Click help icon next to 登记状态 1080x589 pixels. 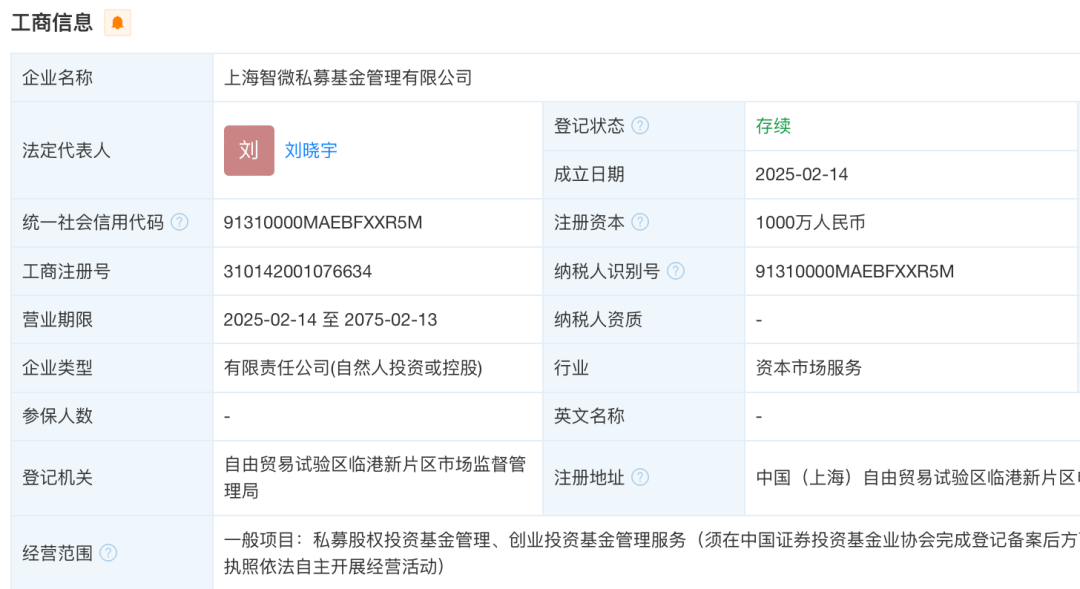pyautogui.click(x=640, y=125)
